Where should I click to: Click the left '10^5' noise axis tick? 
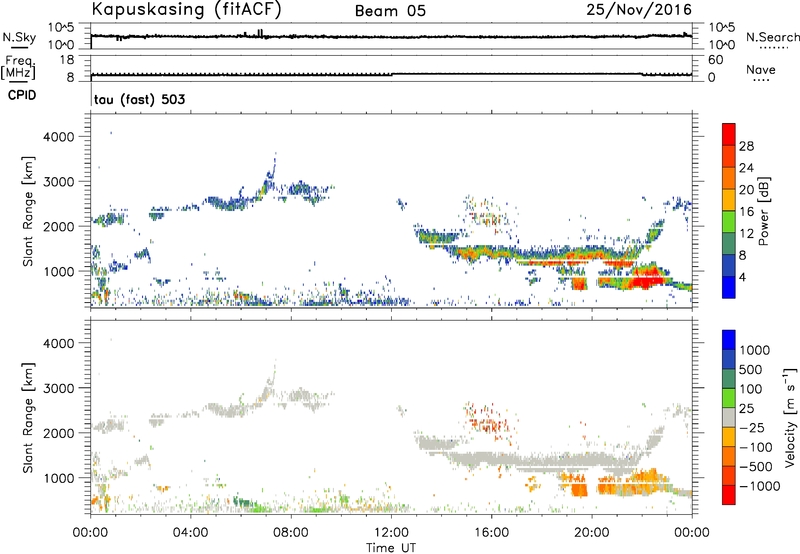tap(61, 27)
